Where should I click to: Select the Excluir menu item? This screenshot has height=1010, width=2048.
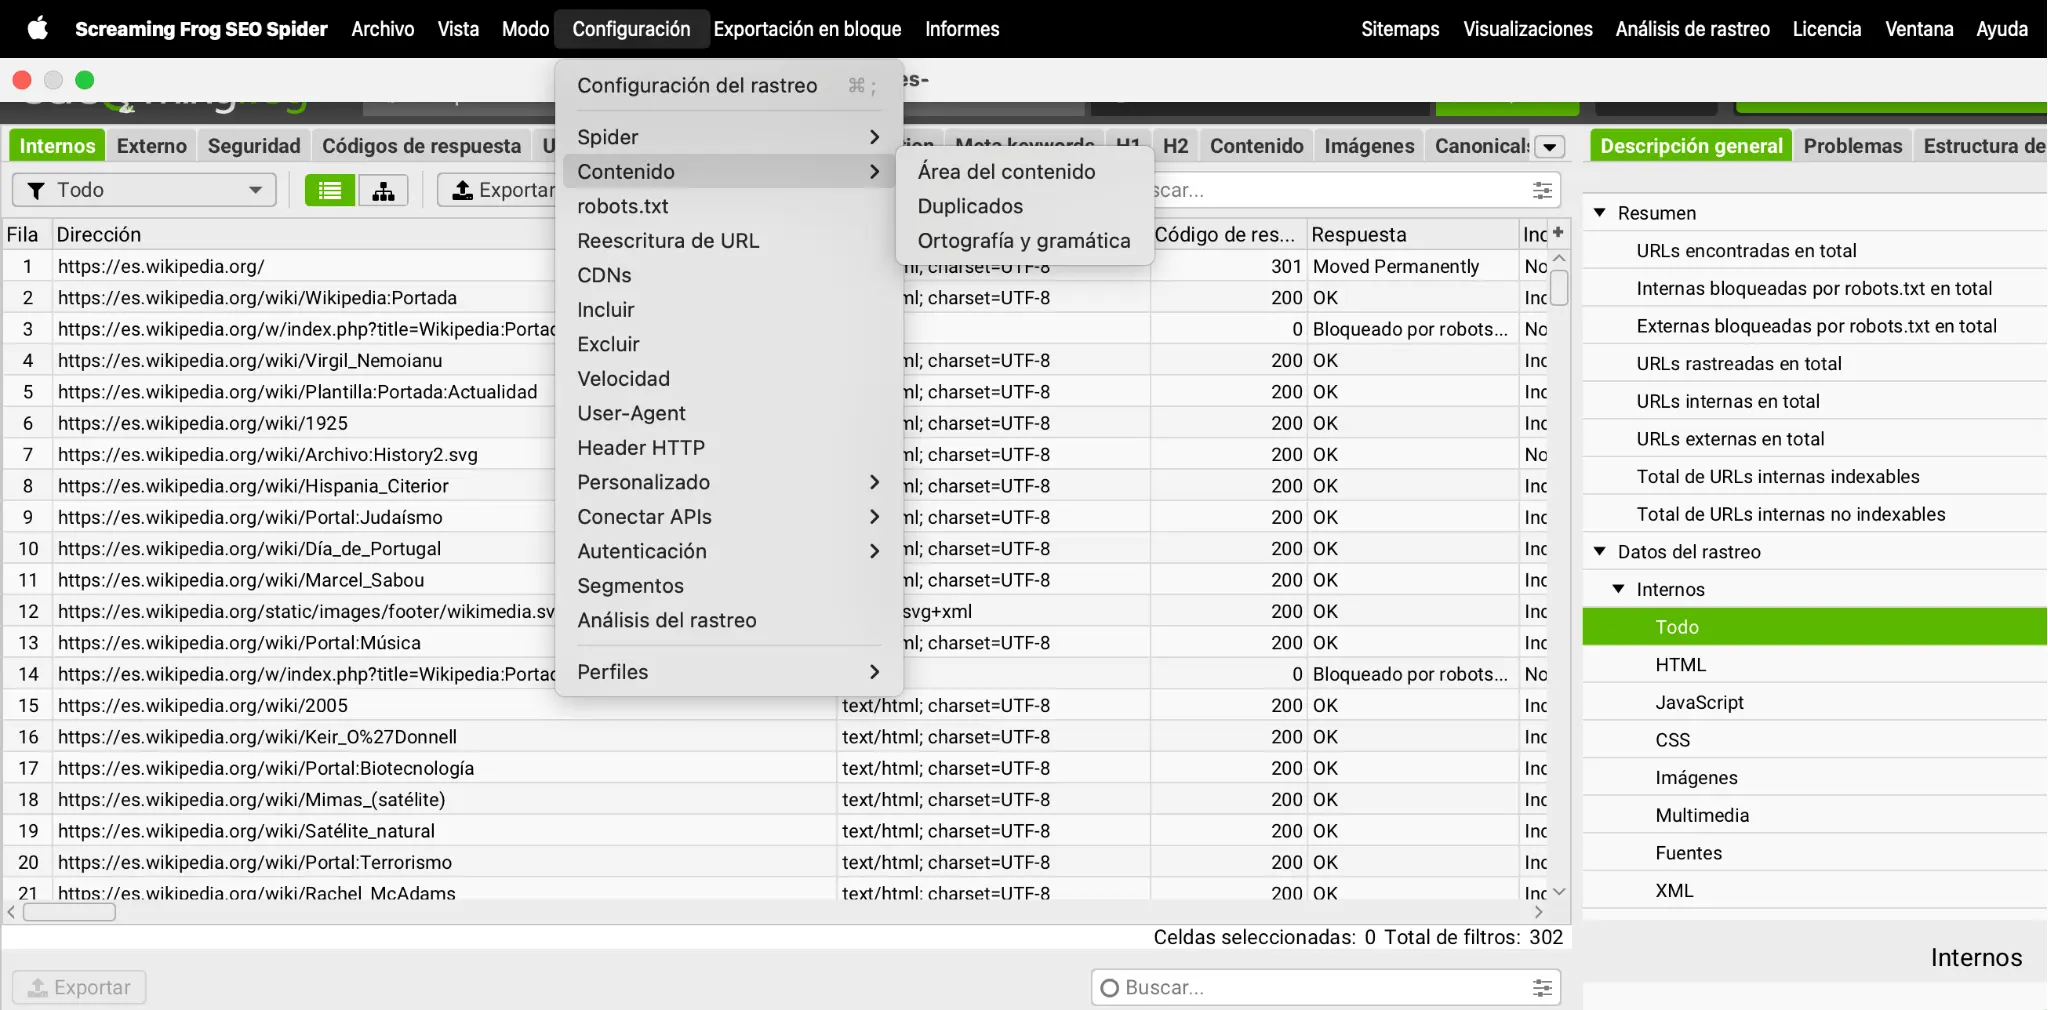(729, 344)
